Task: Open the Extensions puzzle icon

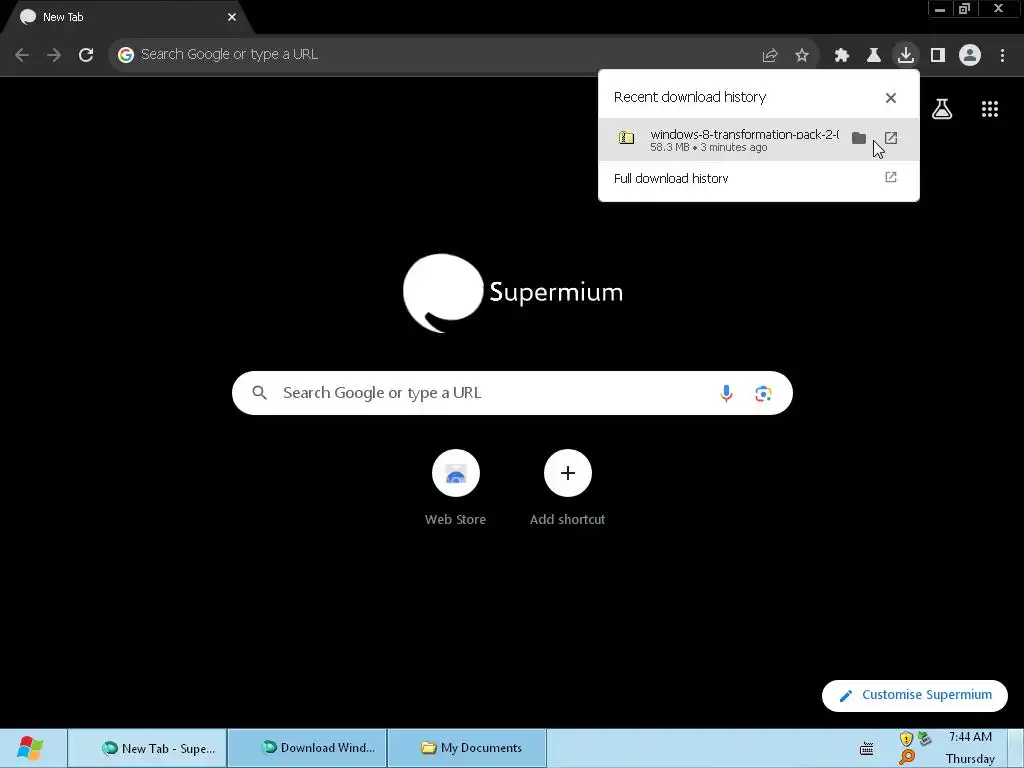Action: 842,55
